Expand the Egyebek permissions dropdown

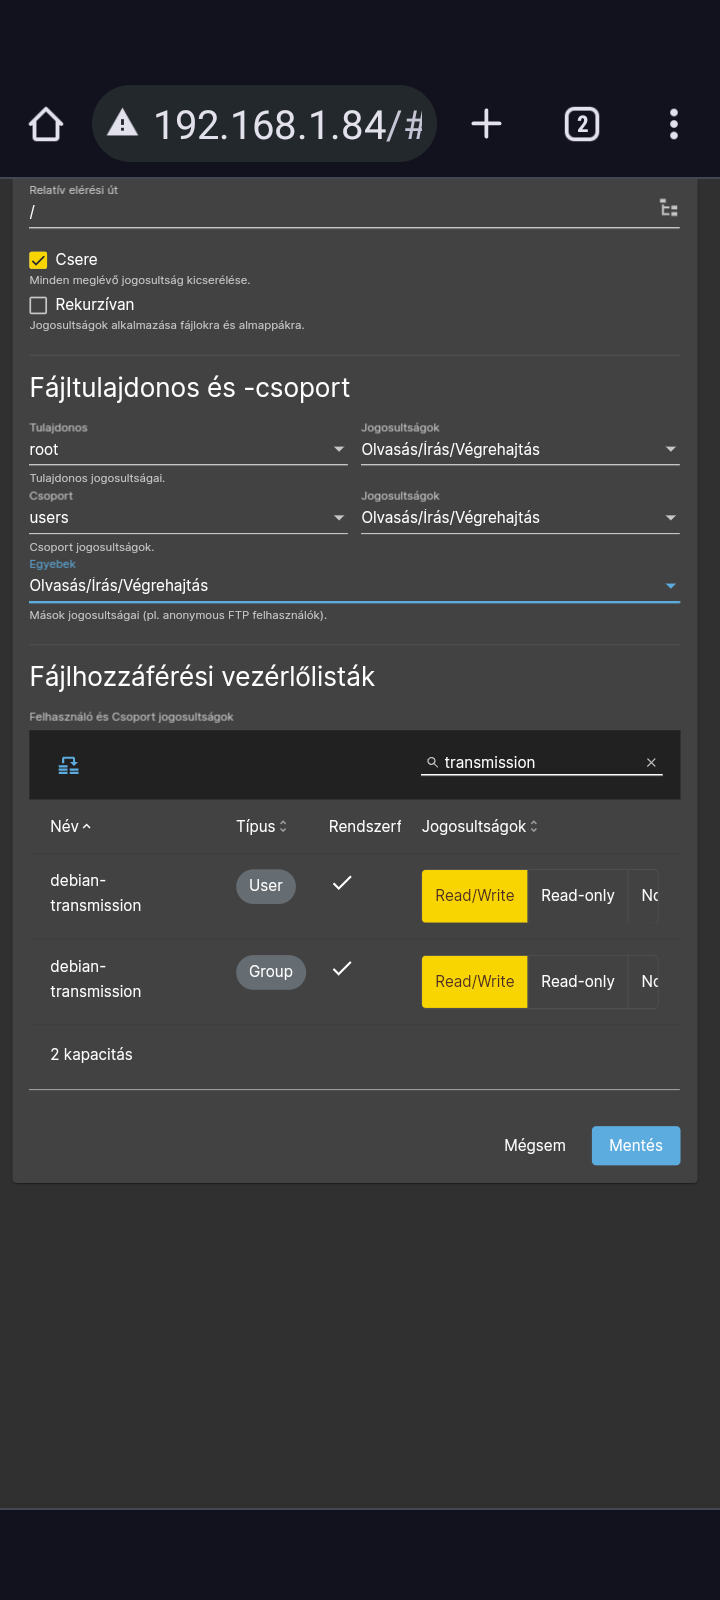tap(354, 586)
